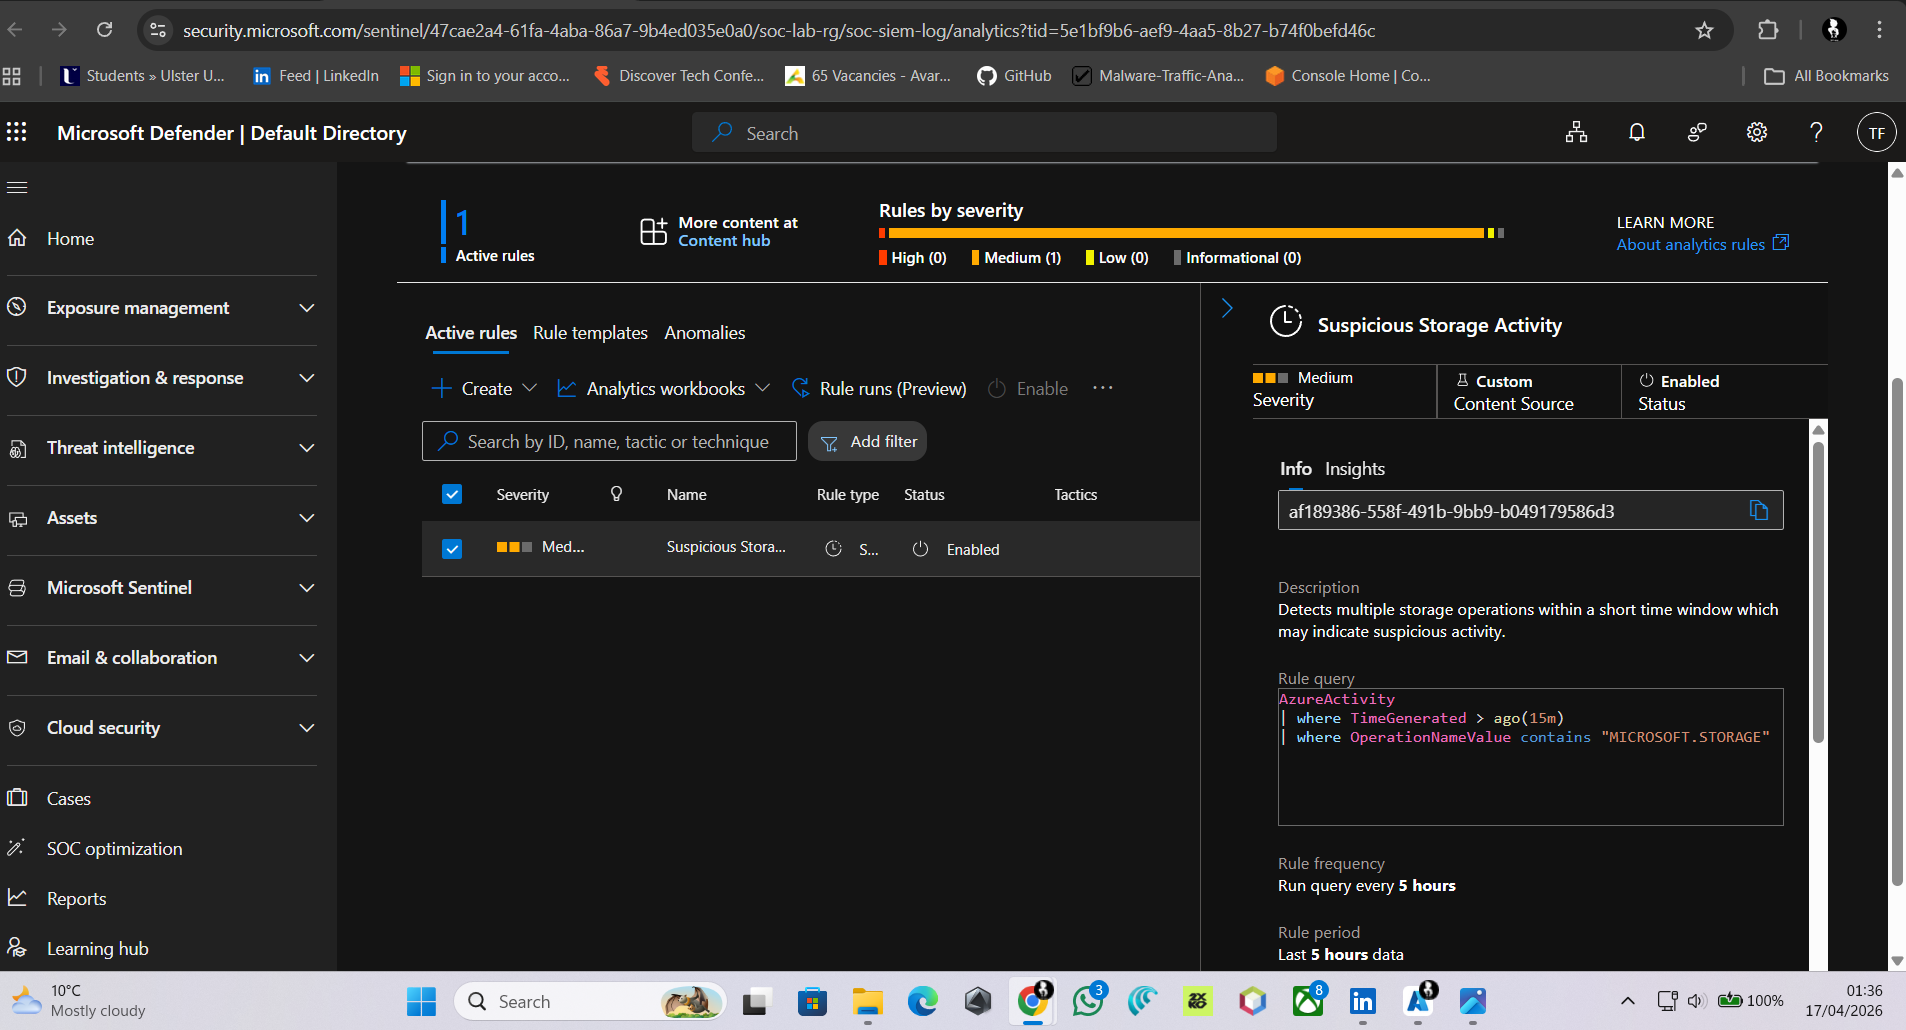This screenshot has width=1906, height=1030.
Task: Sort rules by the Severity column
Action: click(x=522, y=494)
